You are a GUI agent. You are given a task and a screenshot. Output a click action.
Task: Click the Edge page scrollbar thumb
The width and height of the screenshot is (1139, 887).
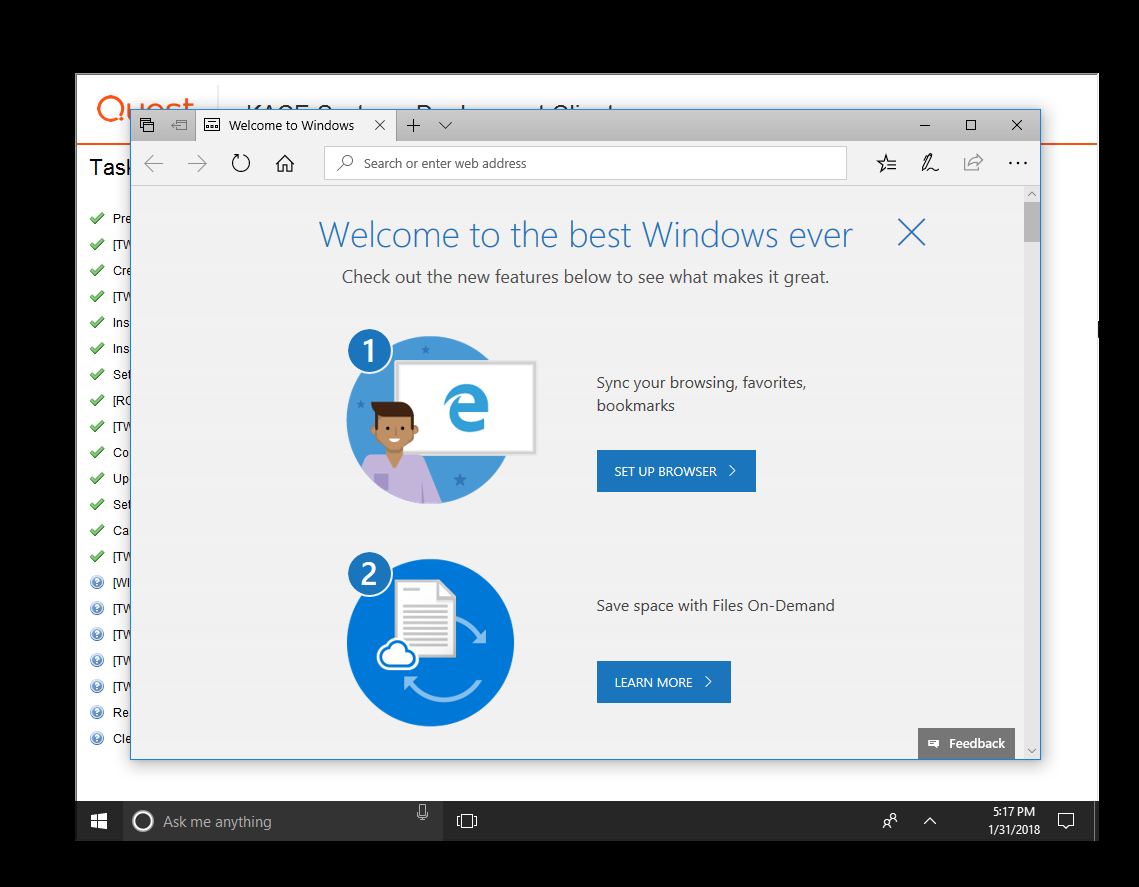point(1031,222)
